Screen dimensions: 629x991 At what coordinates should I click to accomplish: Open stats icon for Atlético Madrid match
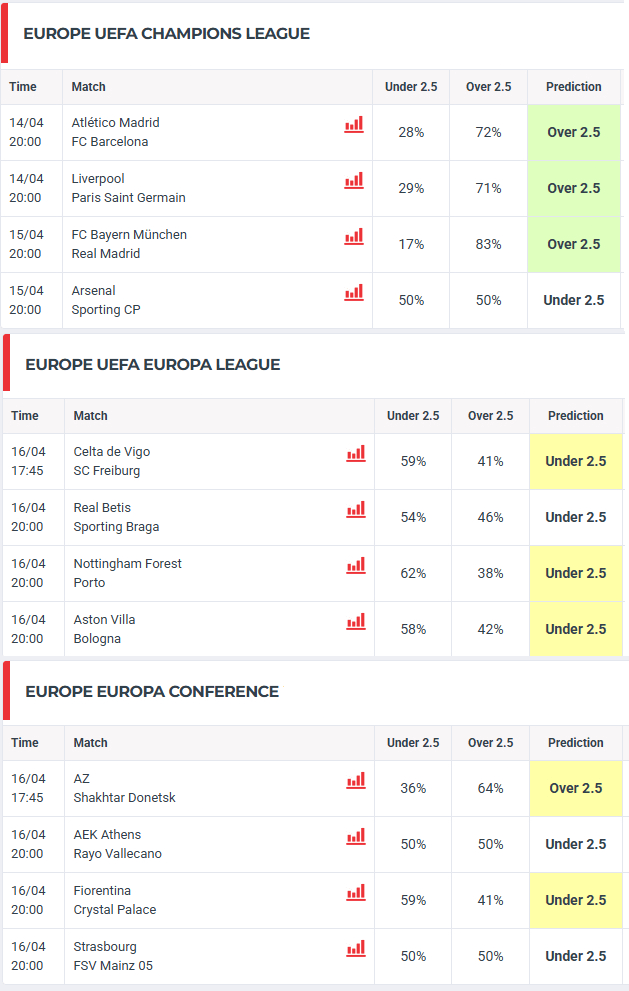tap(354, 124)
